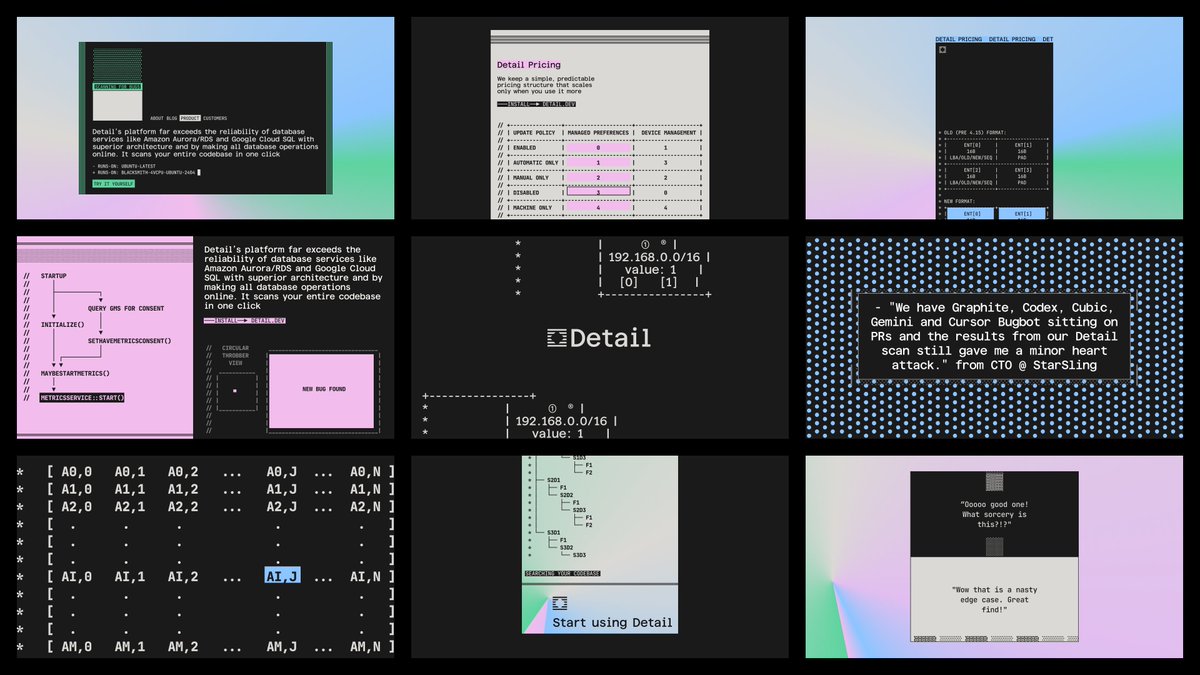The width and height of the screenshot is (1200, 675).
Task: Select the S3D2 tree node
Action: (x=567, y=548)
